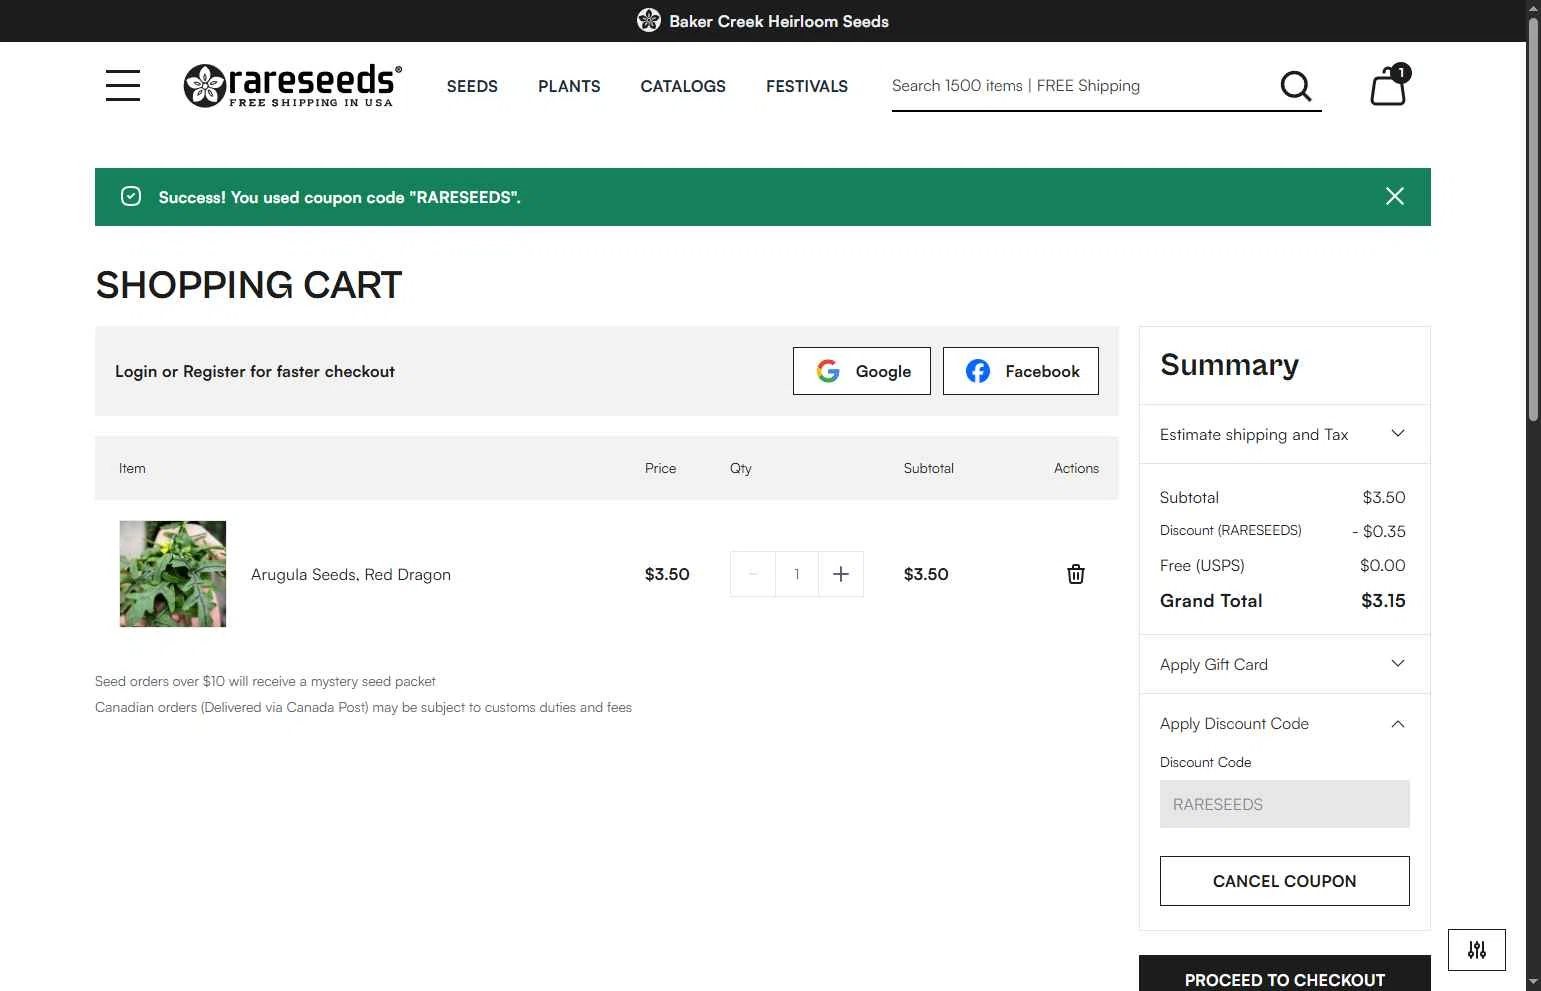Expand Apply Gift Card section
Viewport: 1541px width, 991px height.
(1285, 664)
